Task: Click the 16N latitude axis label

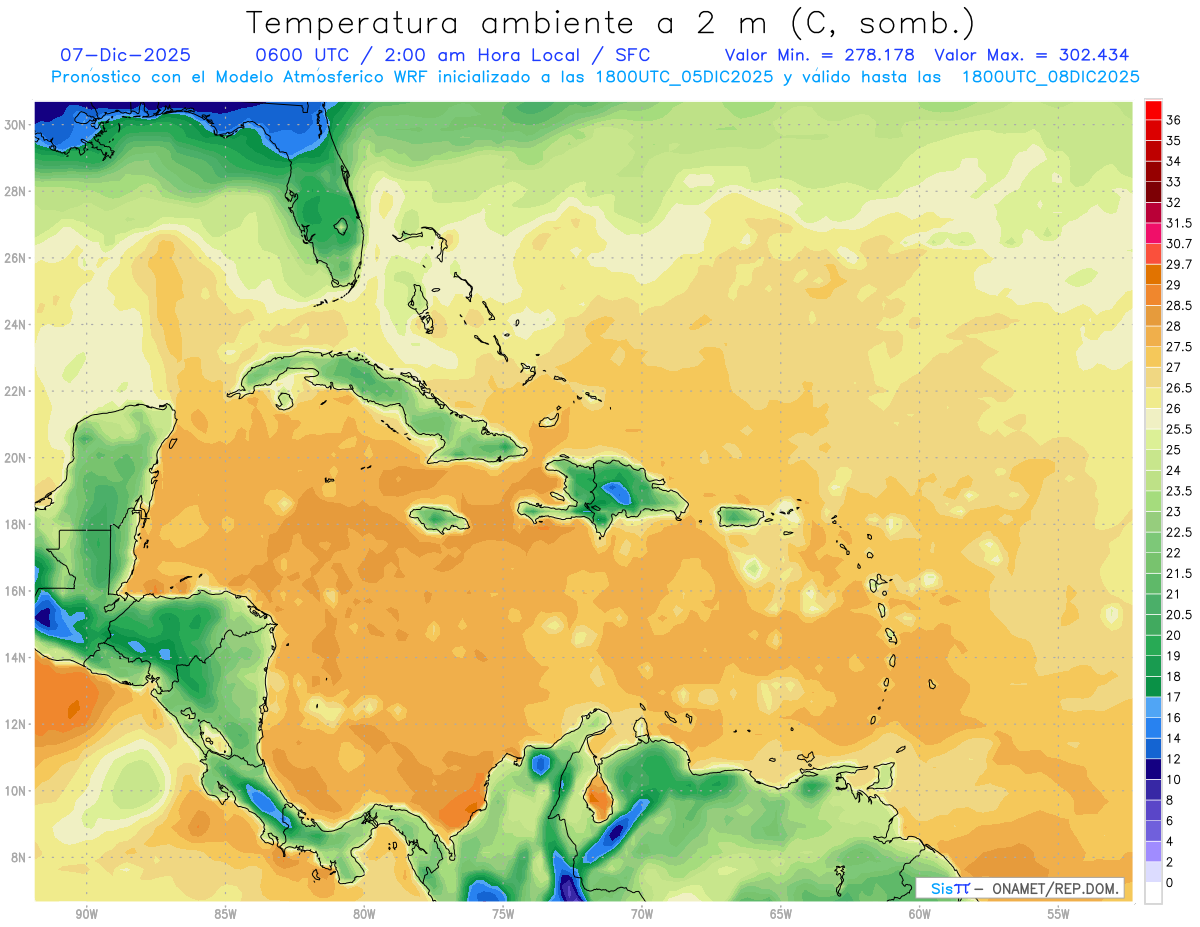Action: pos(17,591)
